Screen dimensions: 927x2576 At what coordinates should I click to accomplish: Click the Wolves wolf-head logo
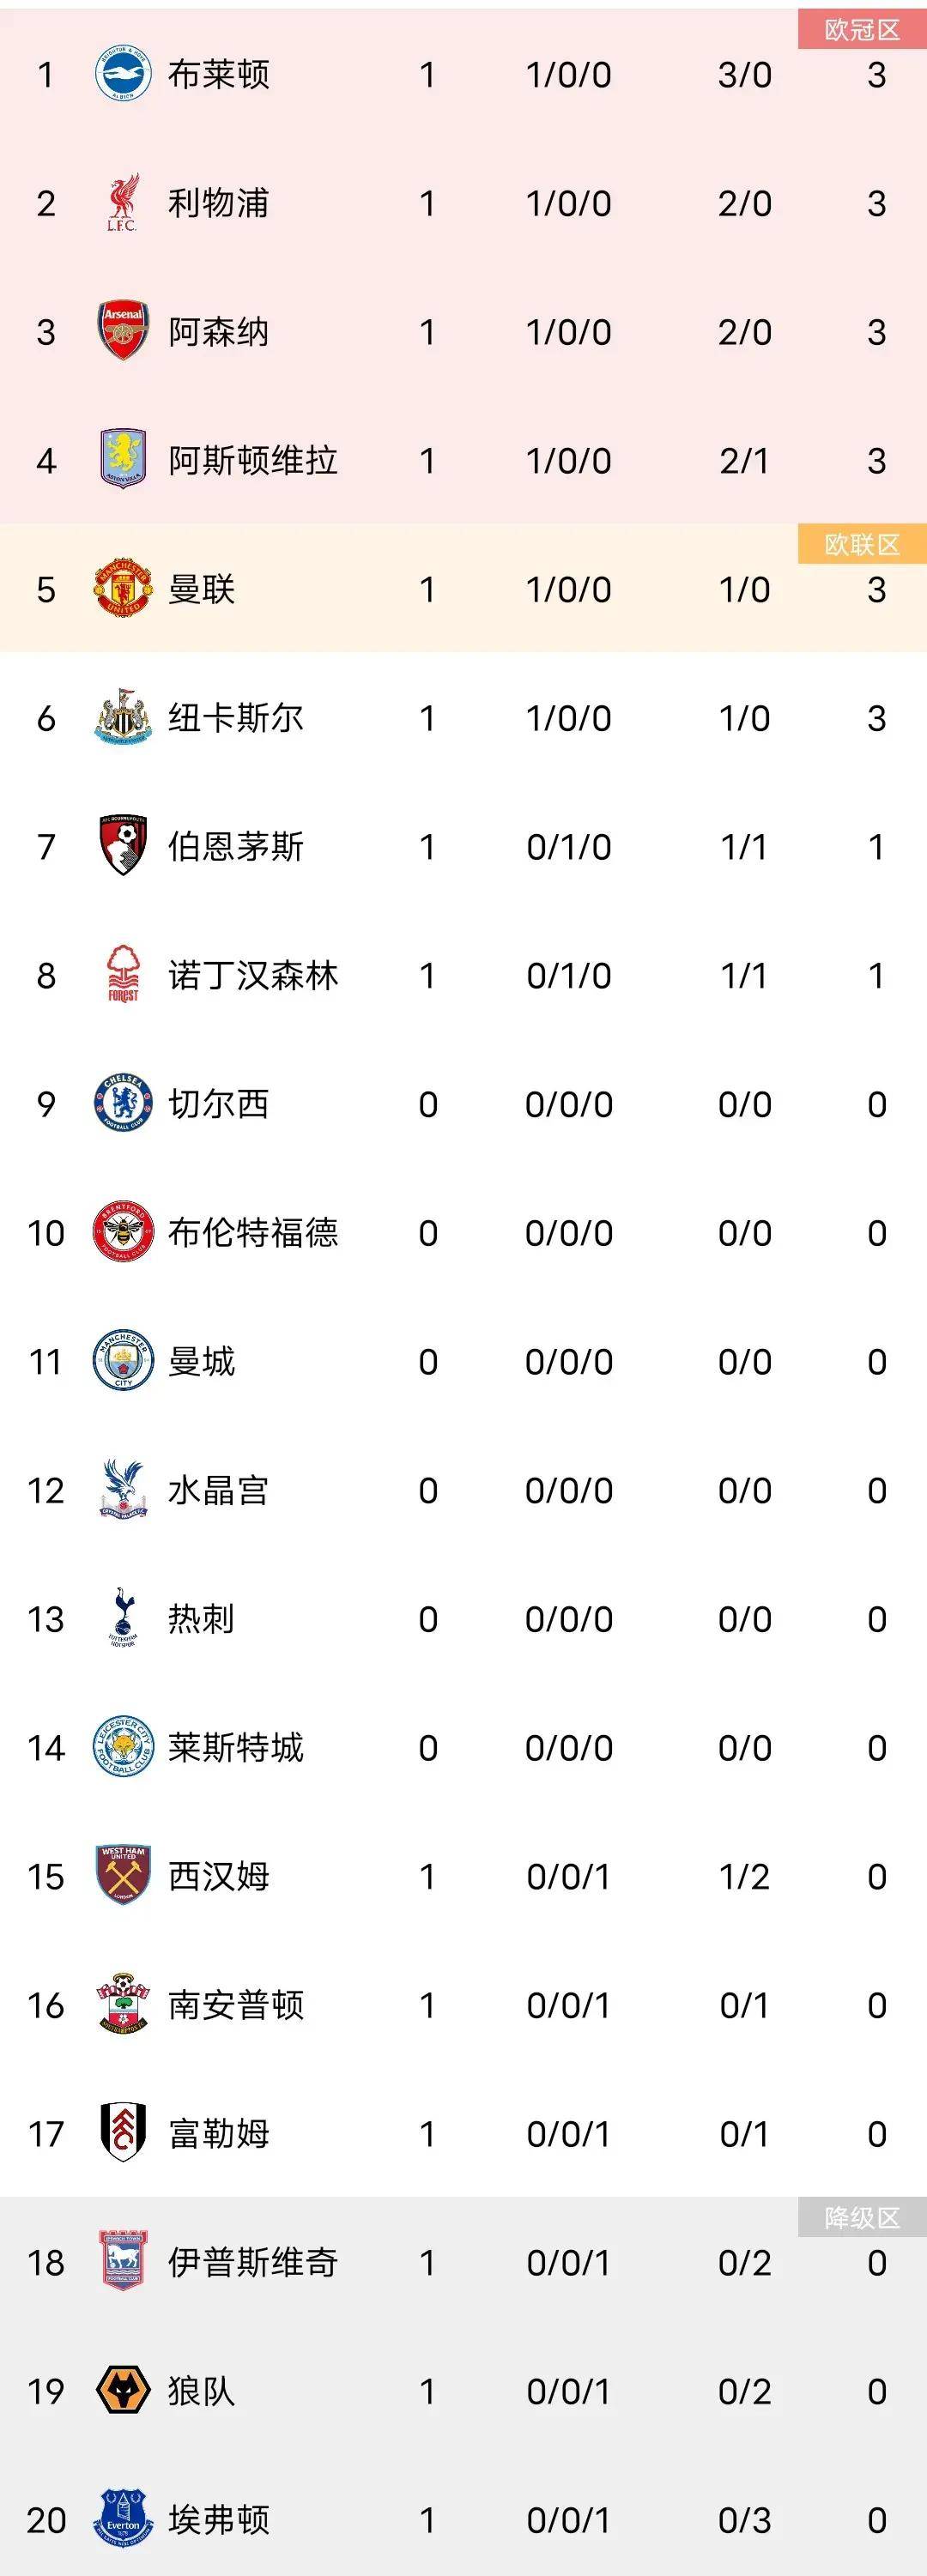pos(123,2391)
